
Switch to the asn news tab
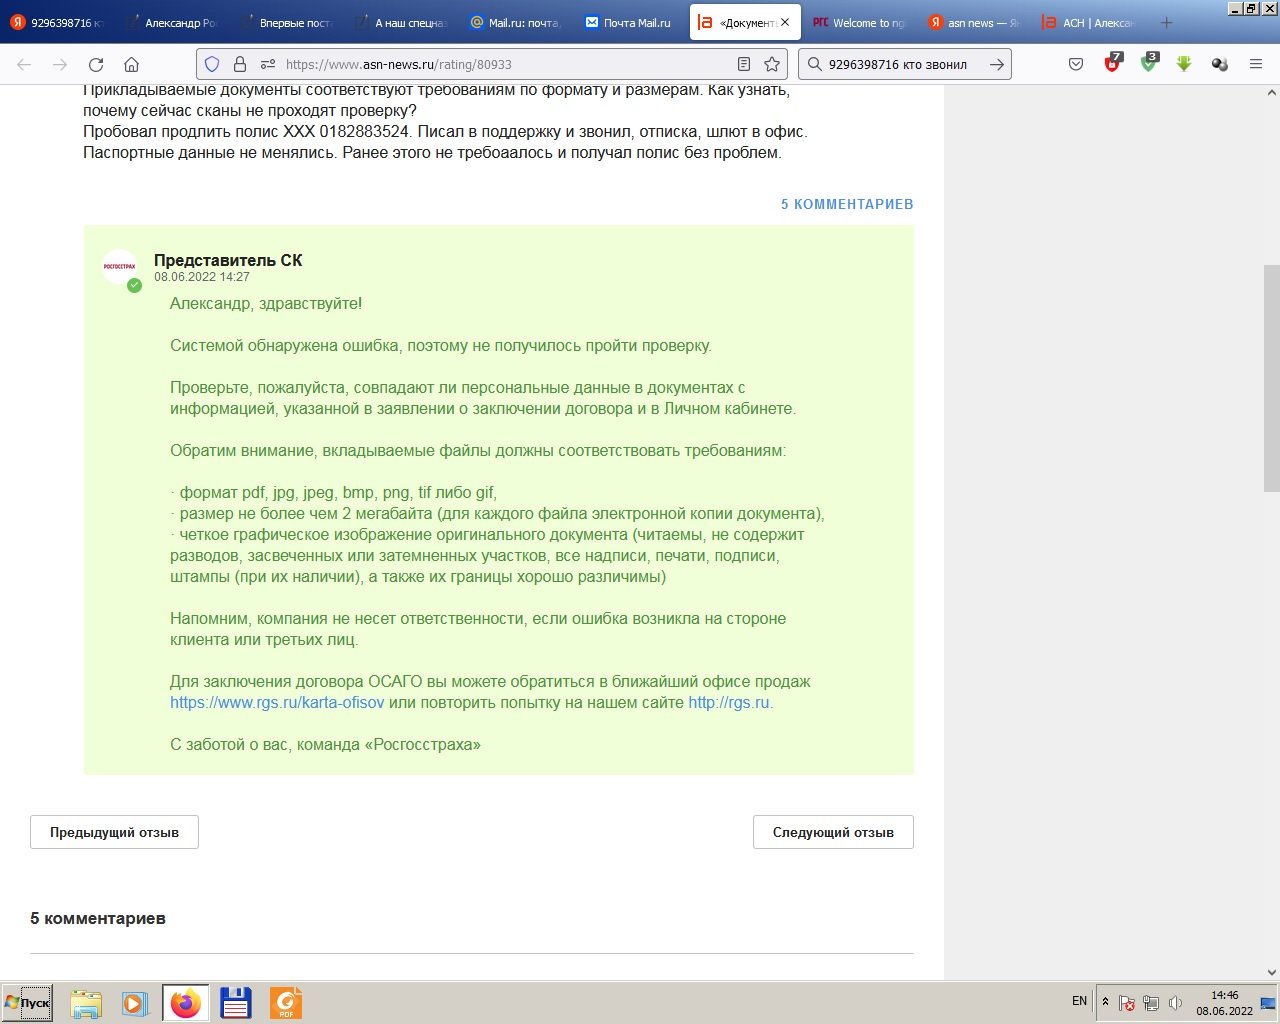coord(975,22)
